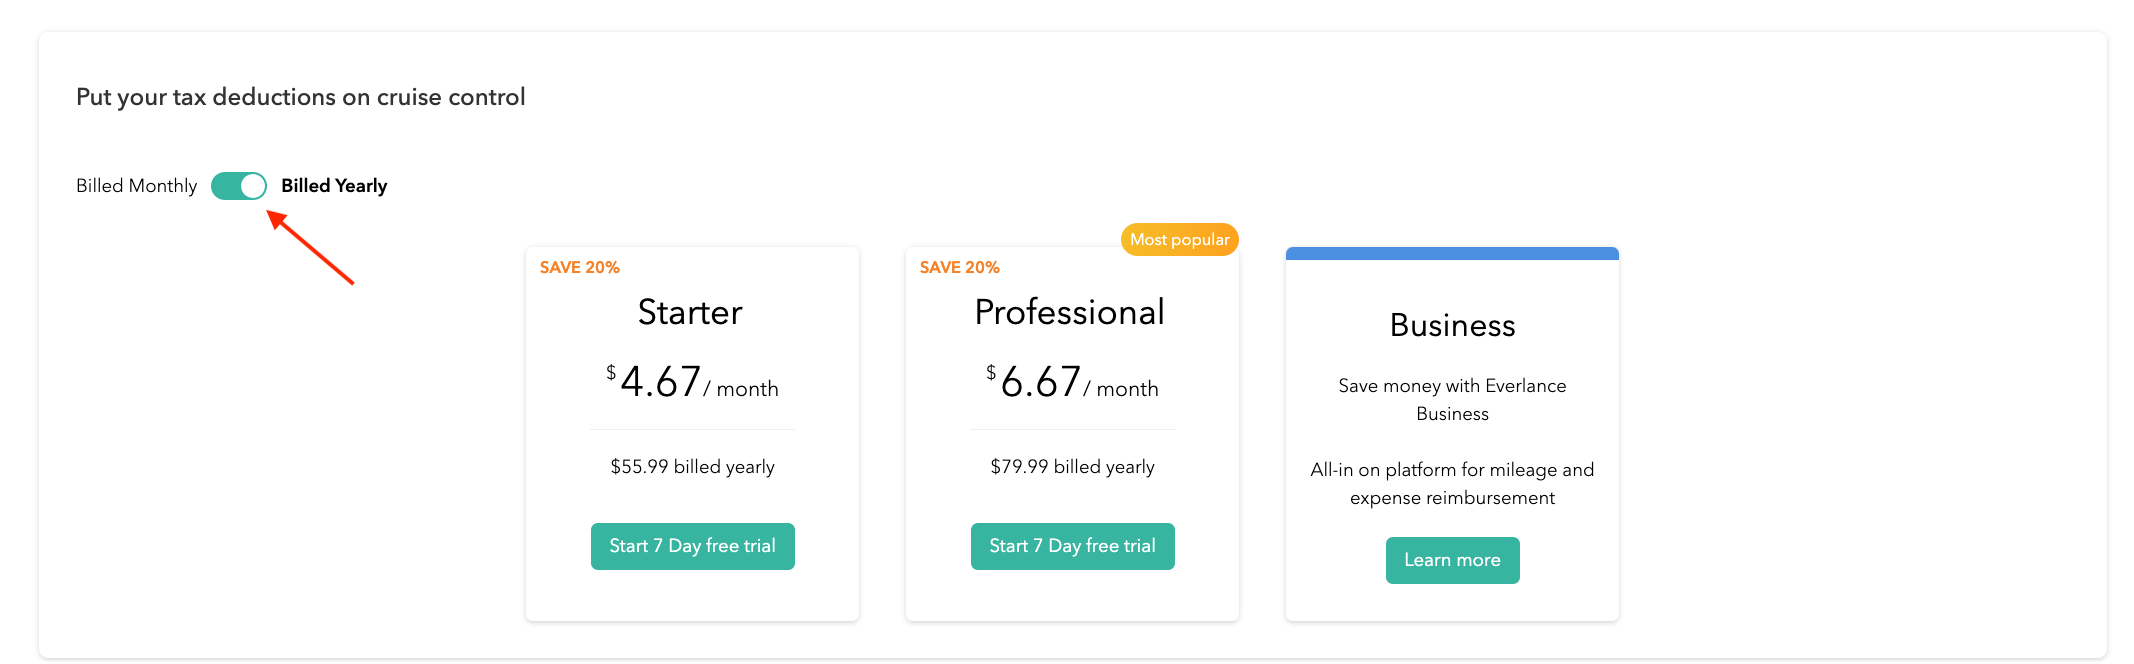Click the $4.67 per month price
Viewport: 2134px width, 664px height.
692,383
